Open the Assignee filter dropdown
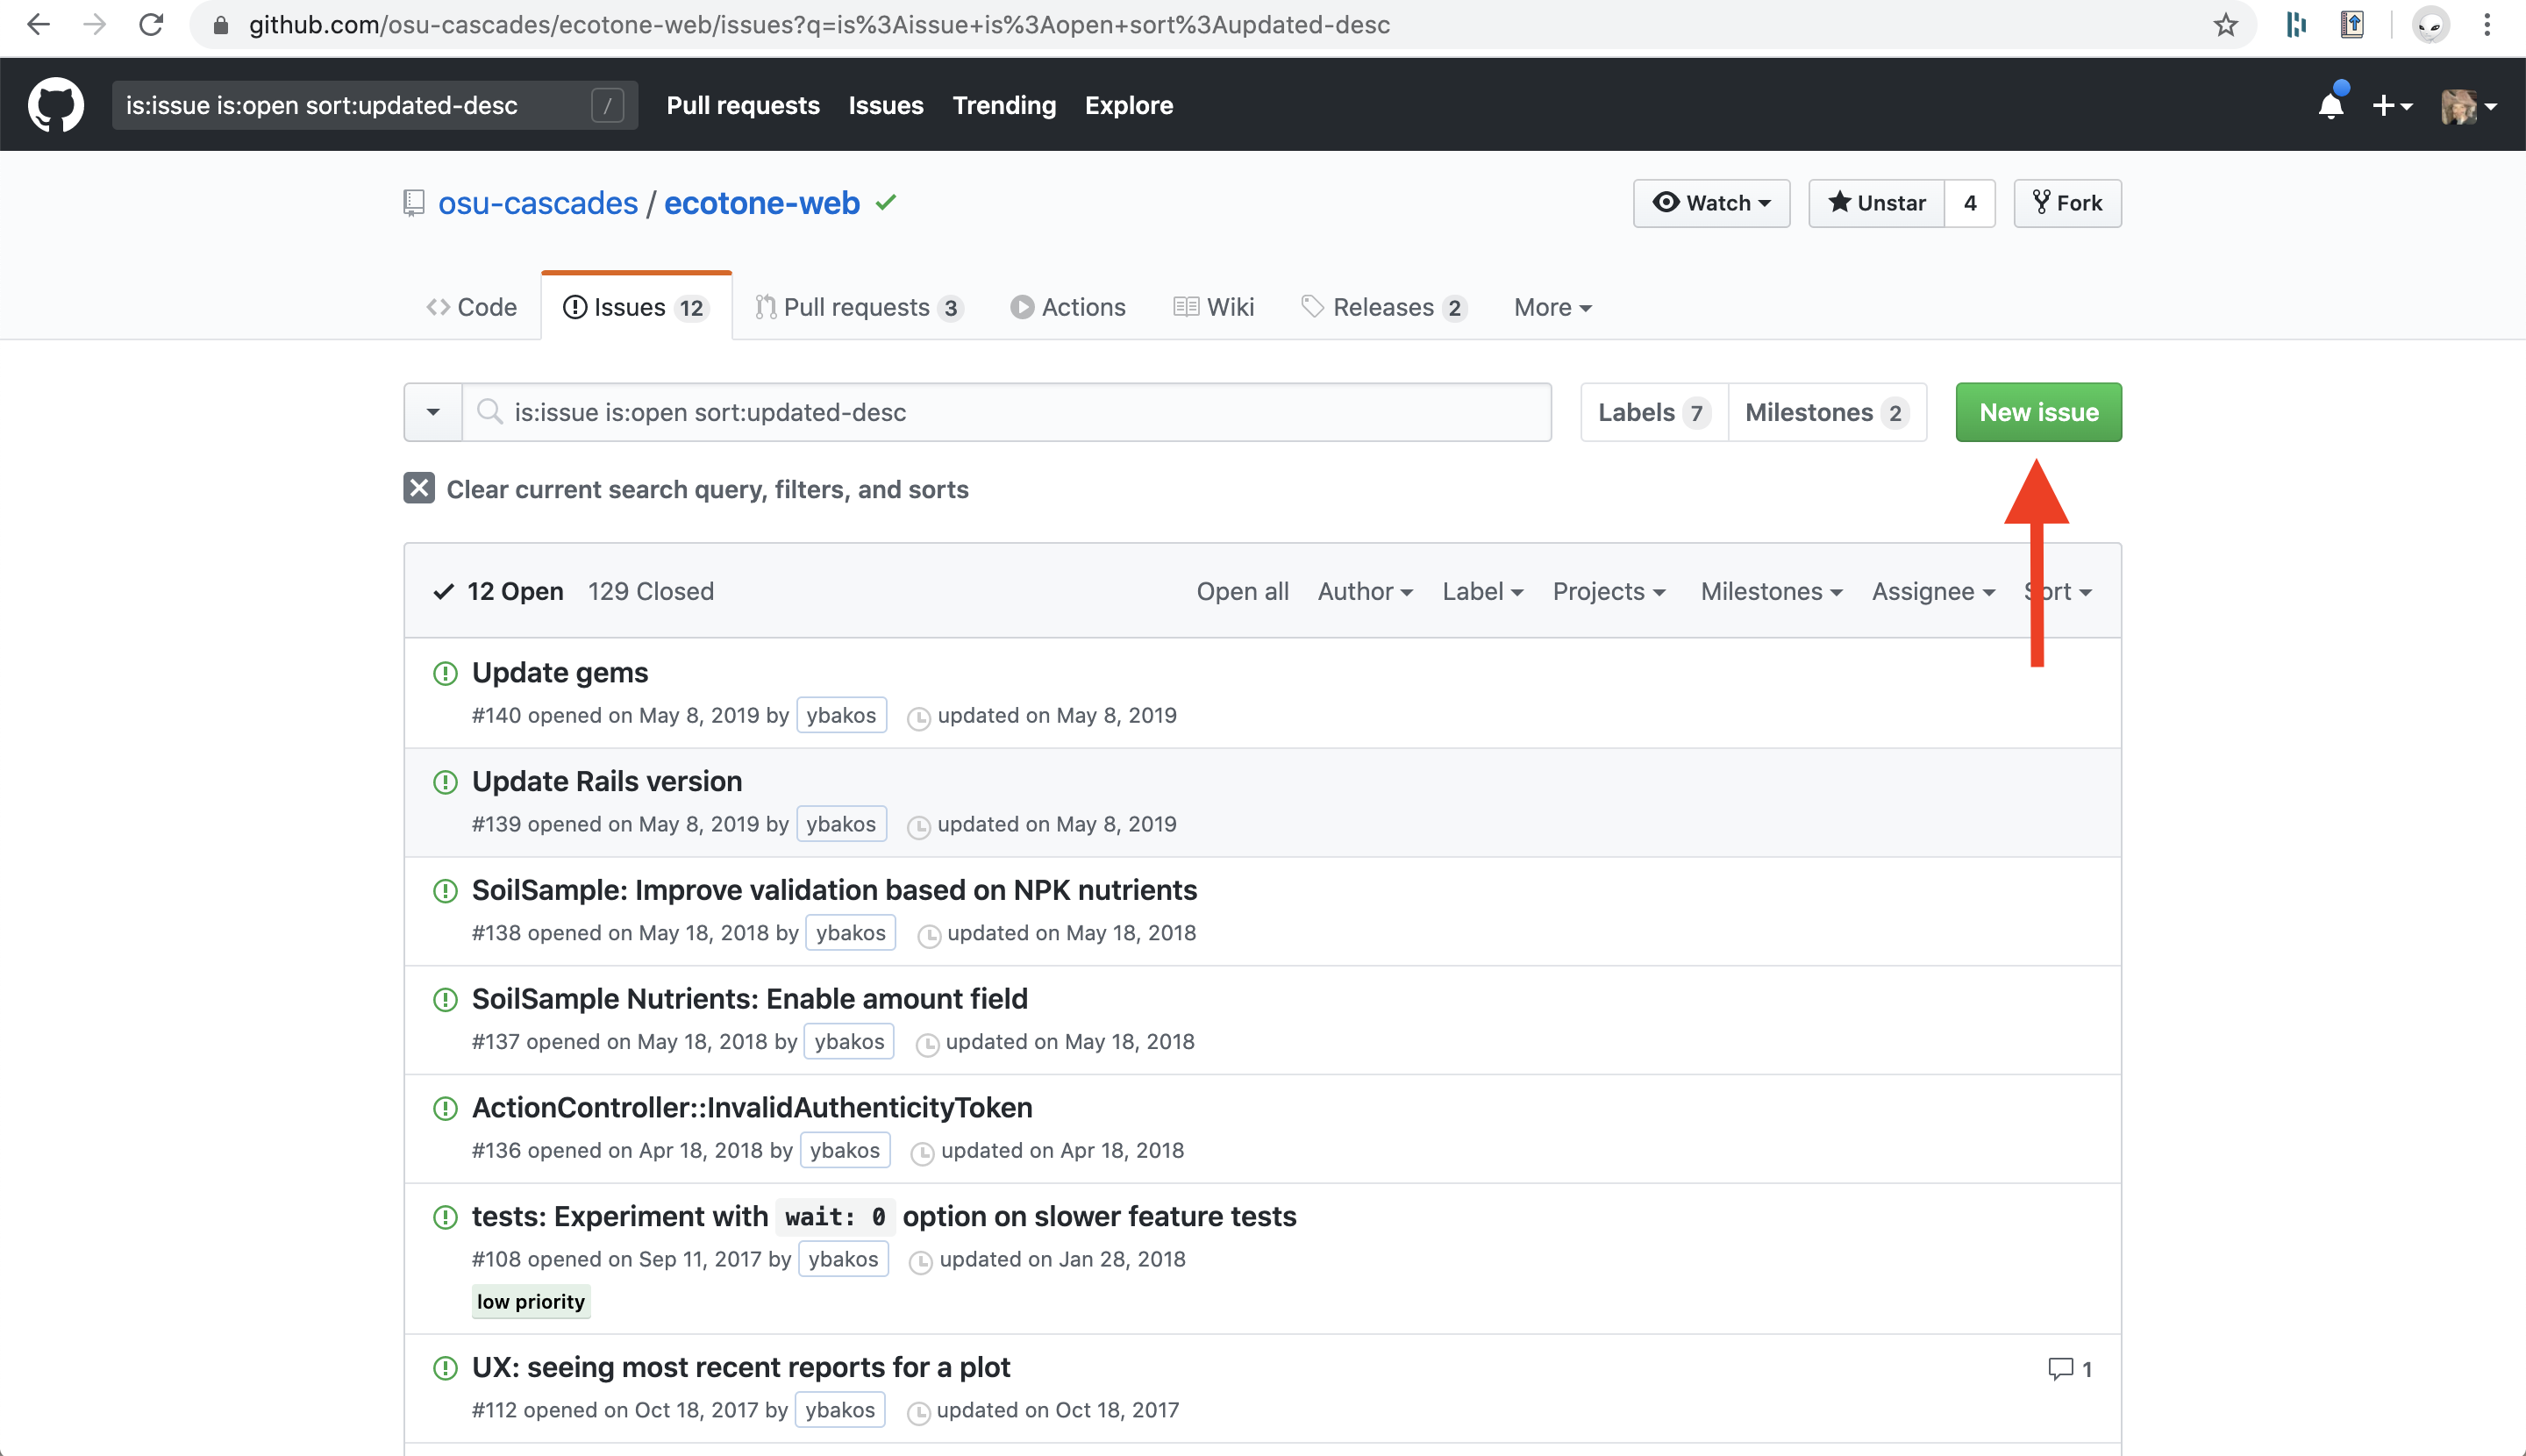 tap(1933, 591)
